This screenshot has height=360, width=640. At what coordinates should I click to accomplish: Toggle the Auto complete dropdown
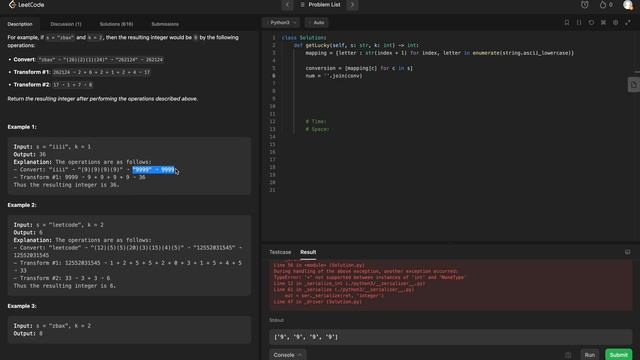[317, 22]
